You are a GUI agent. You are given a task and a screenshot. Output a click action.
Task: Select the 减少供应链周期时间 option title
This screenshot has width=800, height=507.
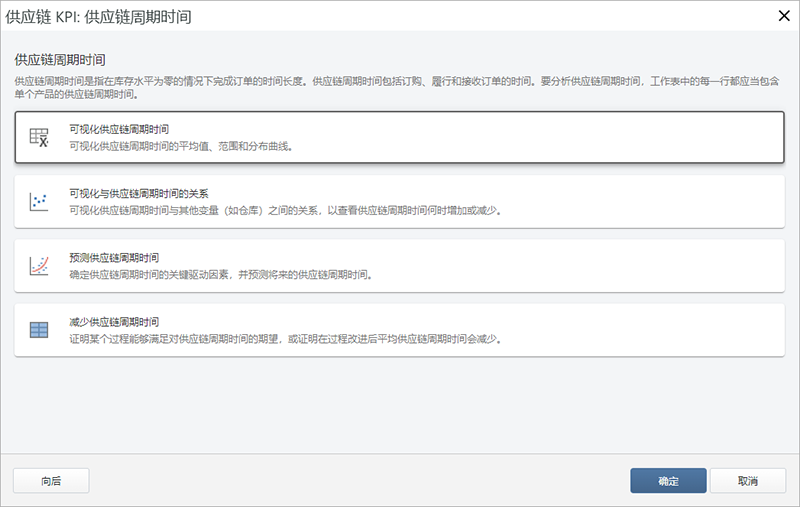(113, 322)
